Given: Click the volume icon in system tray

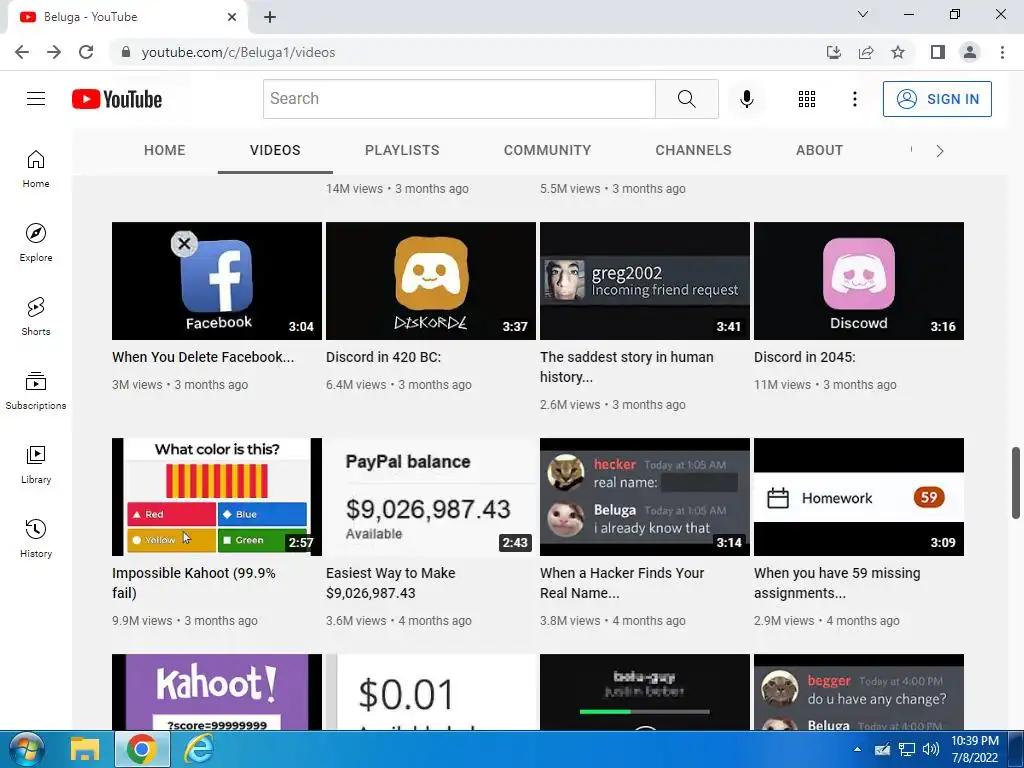Looking at the screenshot, I should click(x=931, y=749).
